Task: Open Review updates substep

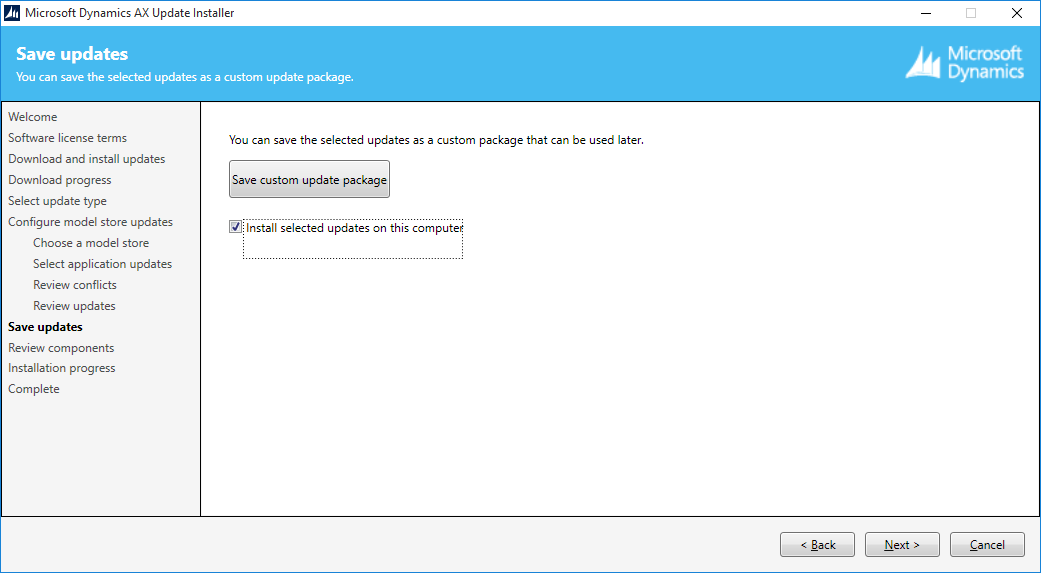Action: (74, 306)
